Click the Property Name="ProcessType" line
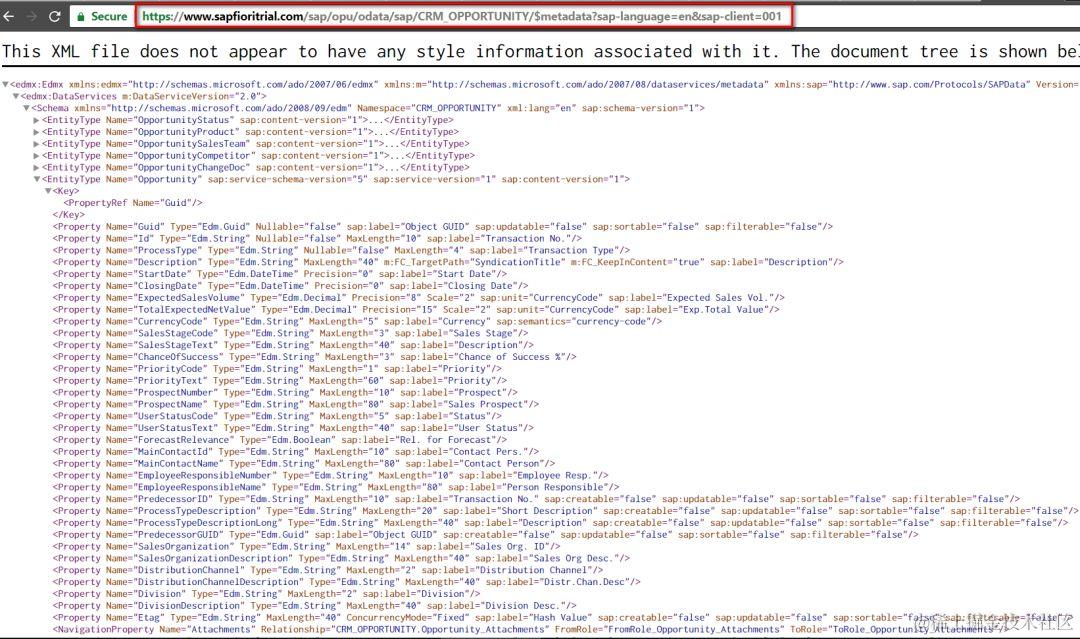This screenshot has height=639, width=1080. point(342,250)
